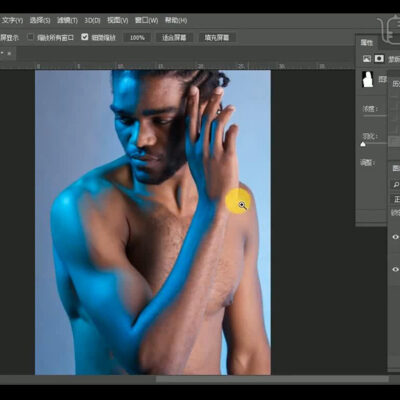Viewport: 400px width, 400px height.
Task: Open the 滤镜(T) menu
Action: tap(67, 20)
